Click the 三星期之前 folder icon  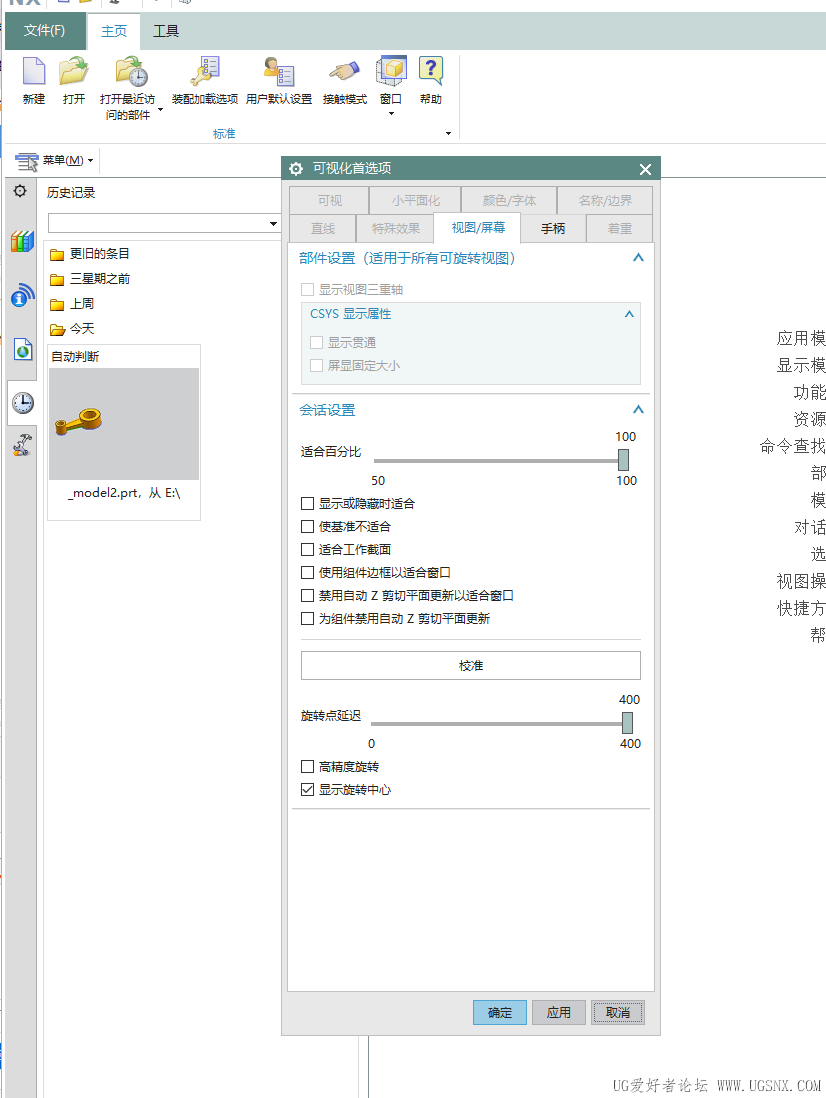(57, 279)
